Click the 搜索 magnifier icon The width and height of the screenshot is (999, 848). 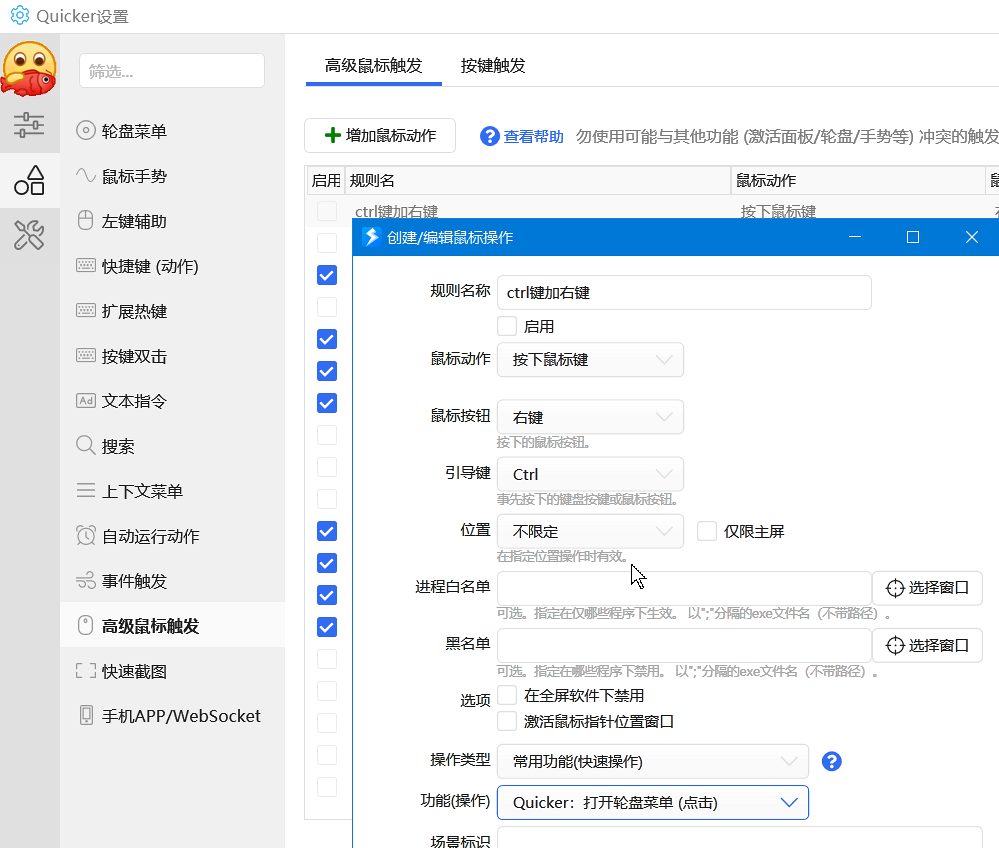(x=85, y=445)
